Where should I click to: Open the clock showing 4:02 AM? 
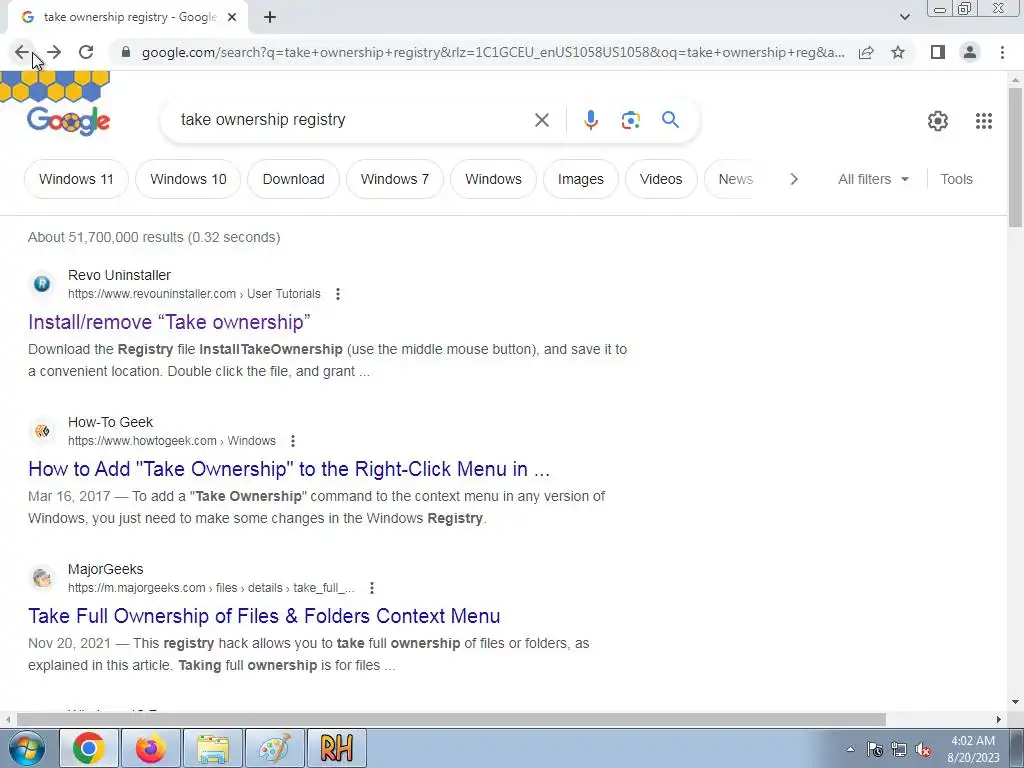(973, 749)
